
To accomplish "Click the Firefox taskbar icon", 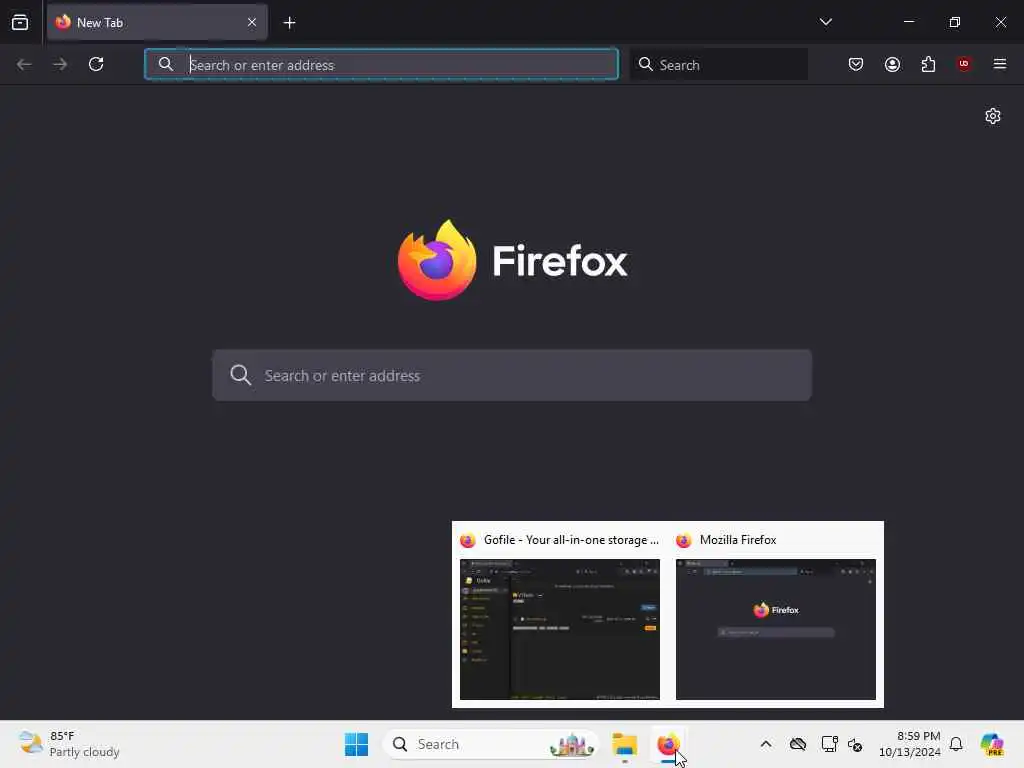I will [667, 744].
